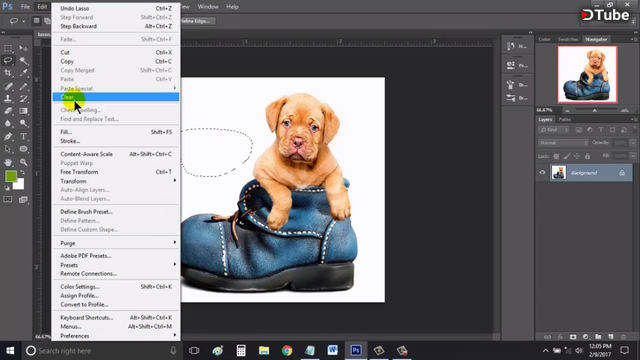The height and width of the screenshot is (360, 640).
Task: Hide the Background layer with eye icon
Action: [542, 173]
